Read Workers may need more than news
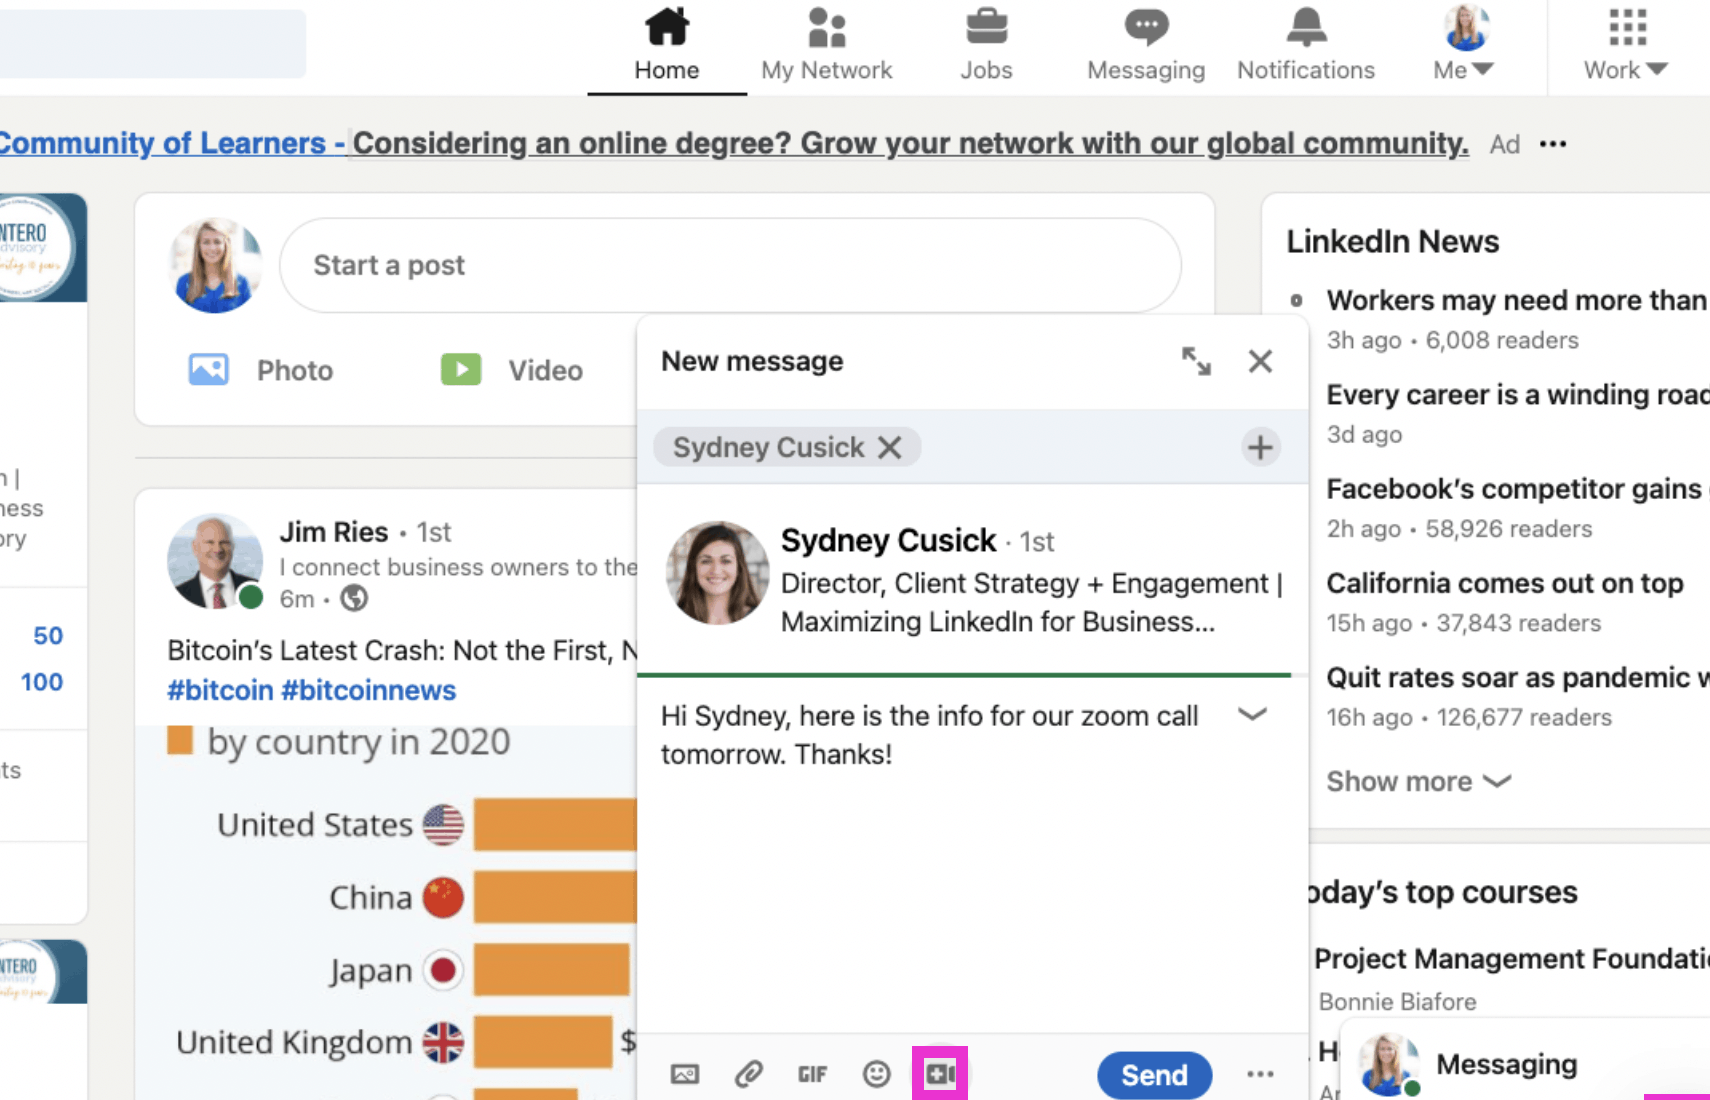Image resolution: width=1710 pixels, height=1100 pixels. [1516, 300]
